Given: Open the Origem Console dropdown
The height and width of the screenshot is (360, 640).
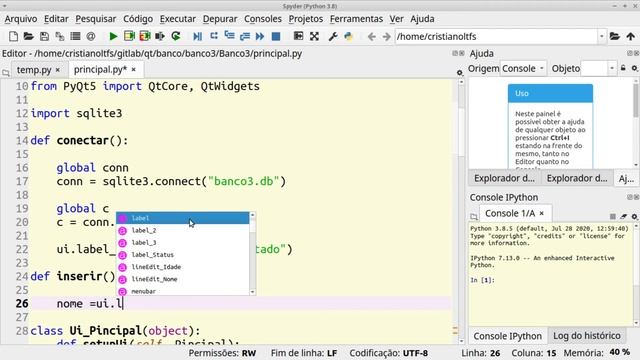Looking at the screenshot, I should pos(523,69).
